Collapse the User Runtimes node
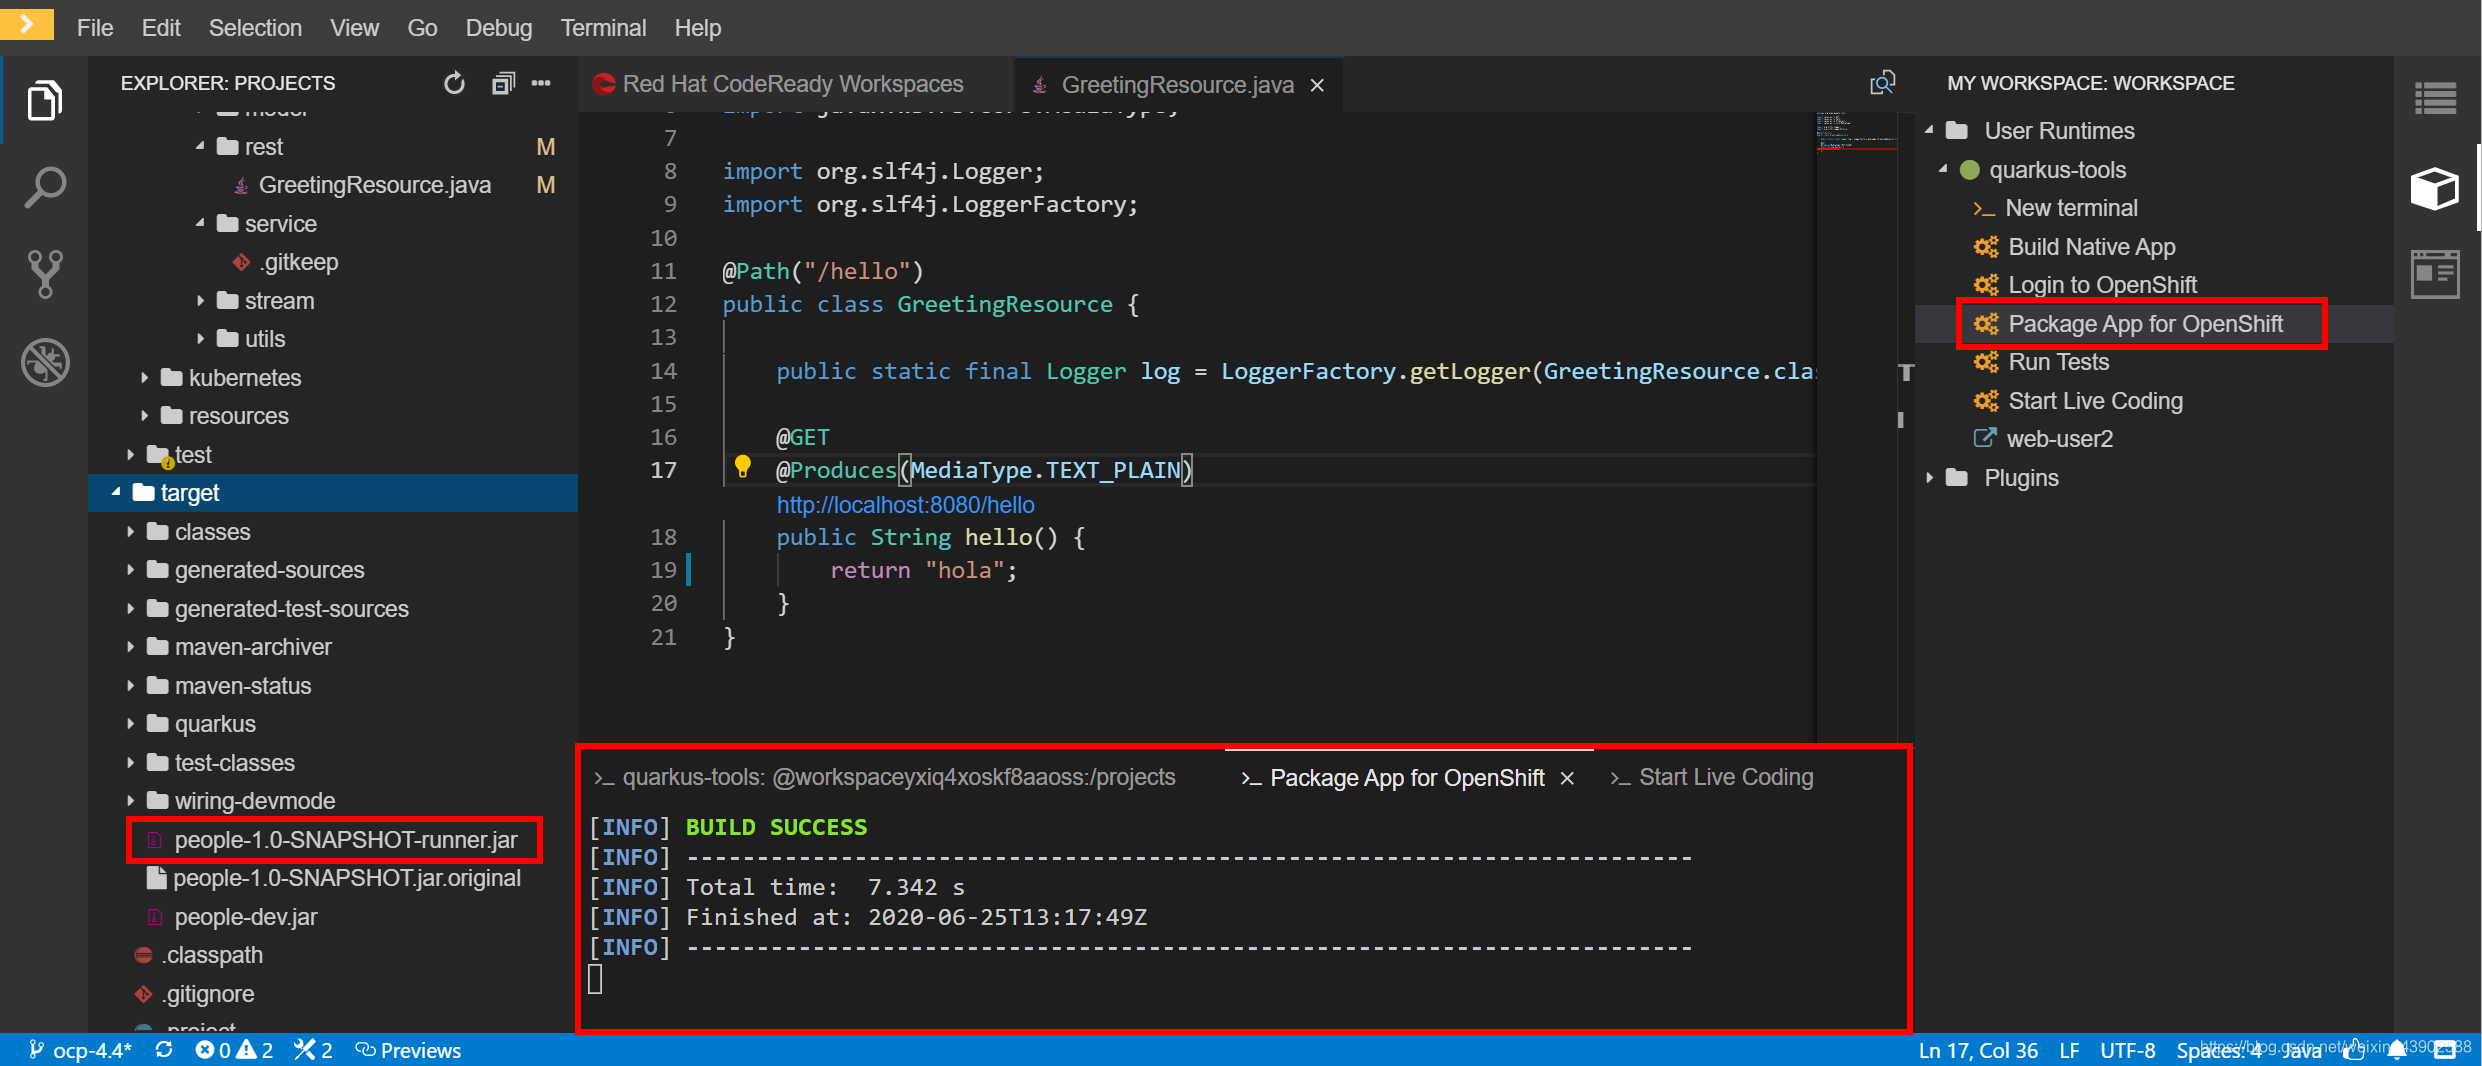2482x1066 pixels. 1930,131
